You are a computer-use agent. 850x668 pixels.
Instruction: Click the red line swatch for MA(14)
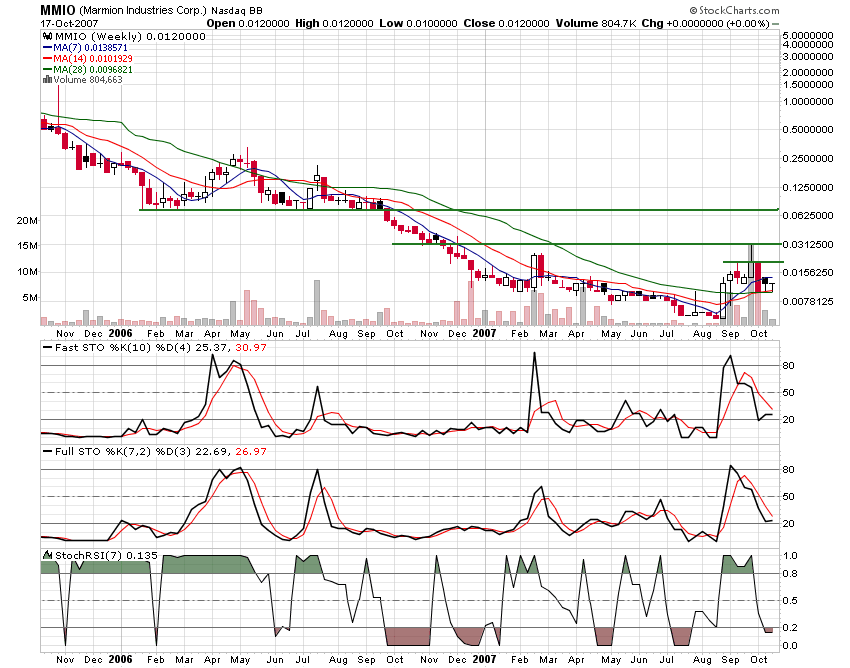pyautogui.click(x=47, y=59)
